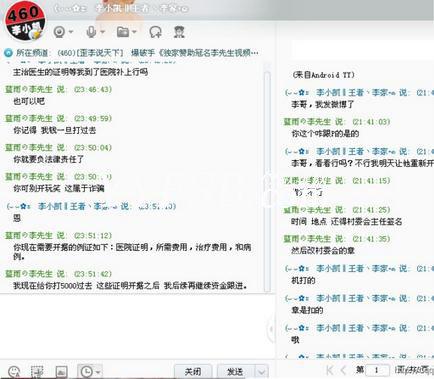The image size is (434, 379).
Task: Click sender line with timestamp 23:51:42
Action: pyautogui.click(x=58, y=274)
